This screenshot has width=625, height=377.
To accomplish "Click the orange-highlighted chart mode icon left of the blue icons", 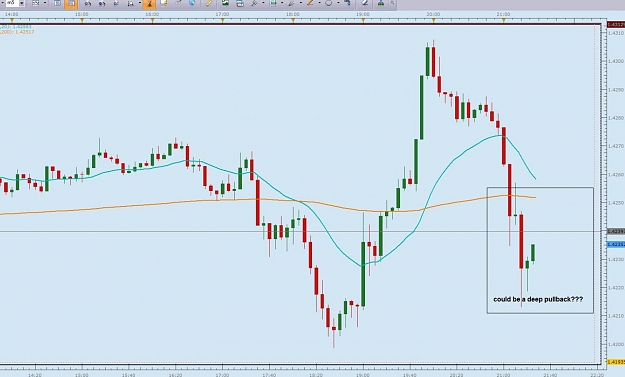I will click(71, 4).
